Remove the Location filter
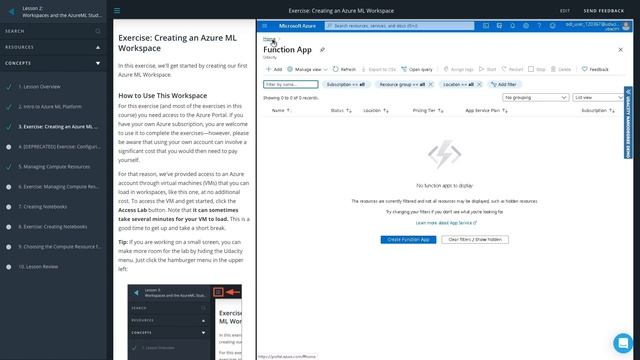The height and width of the screenshot is (360, 640). coord(479,84)
